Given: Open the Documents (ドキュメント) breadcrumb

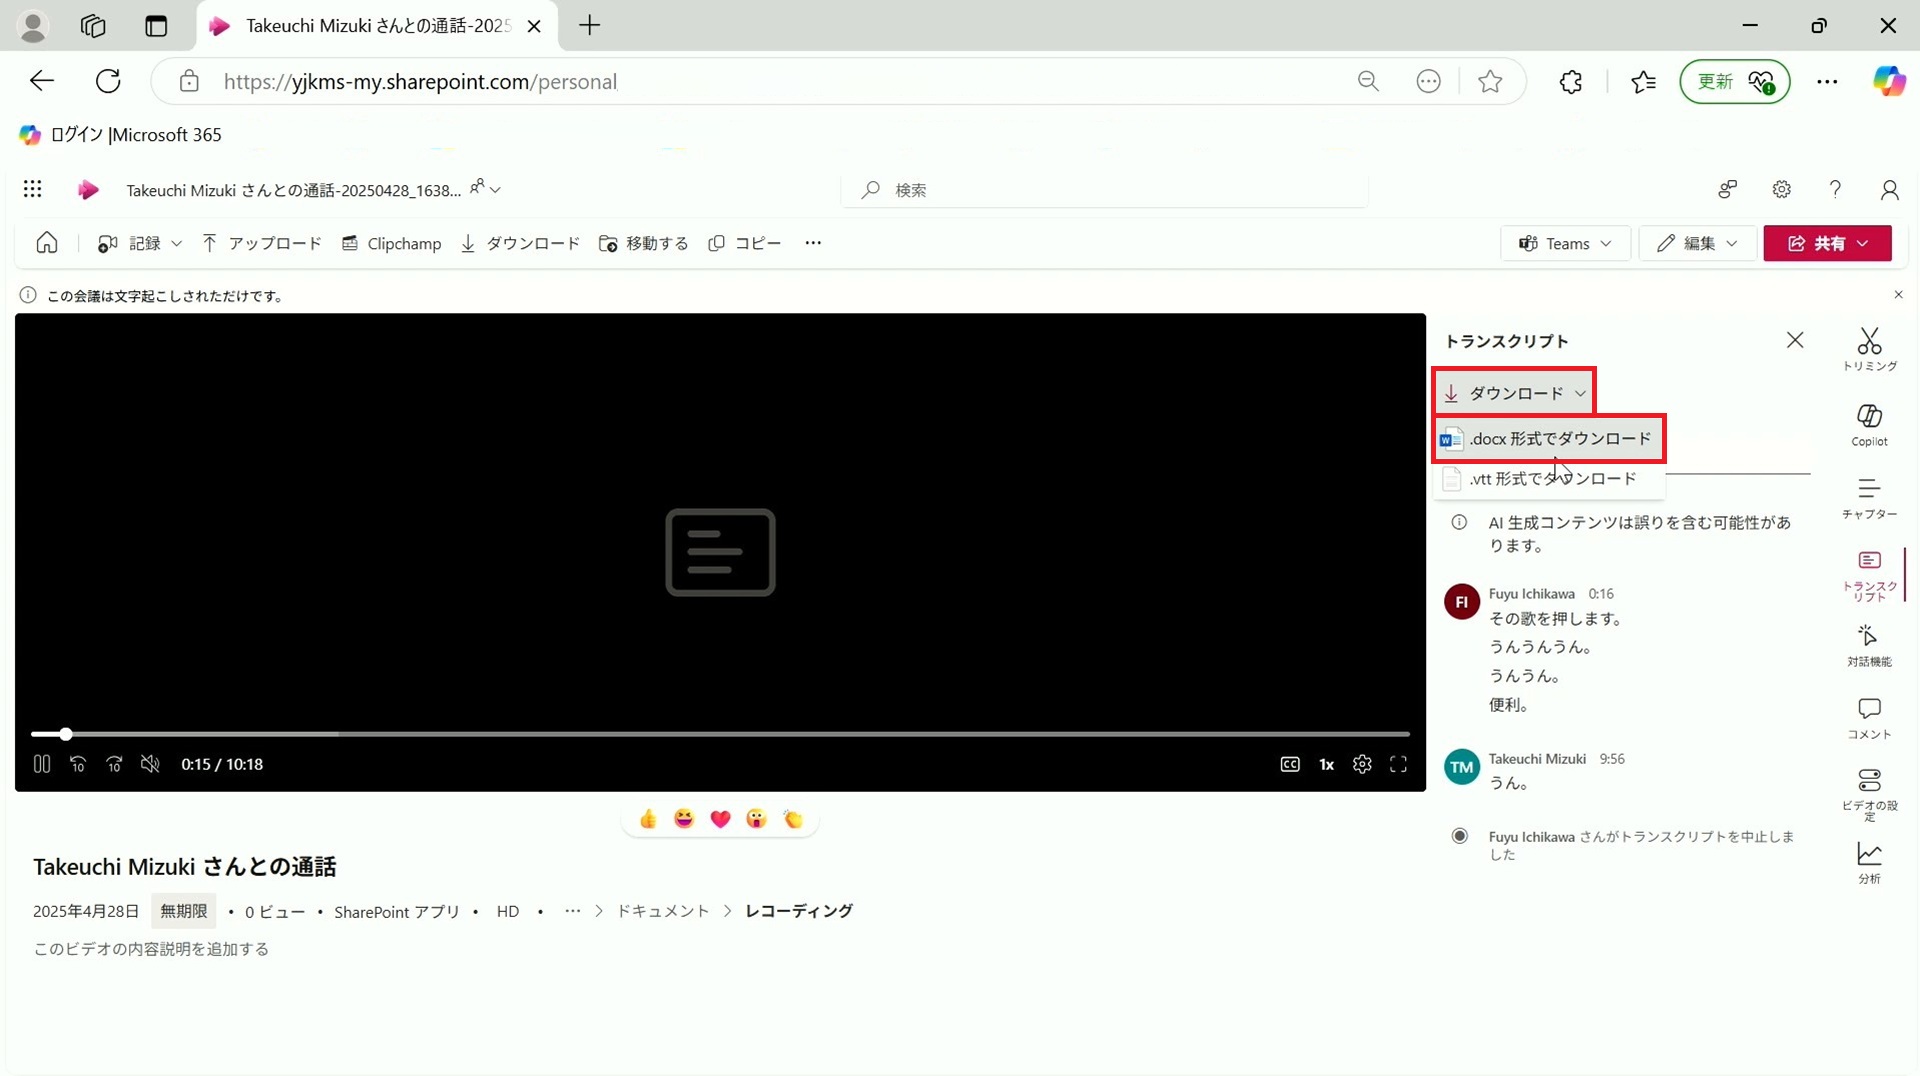Looking at the screenshot, I should 662,911.
